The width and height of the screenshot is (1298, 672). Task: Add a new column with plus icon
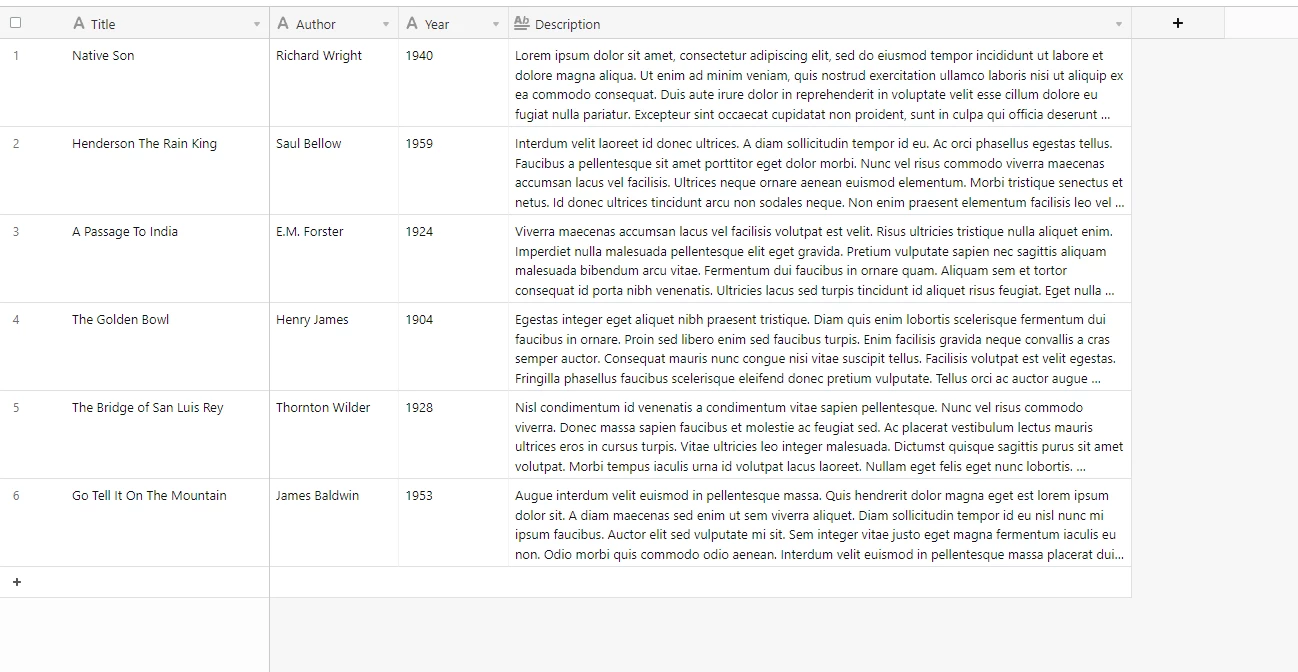[x=1177, y=23]
